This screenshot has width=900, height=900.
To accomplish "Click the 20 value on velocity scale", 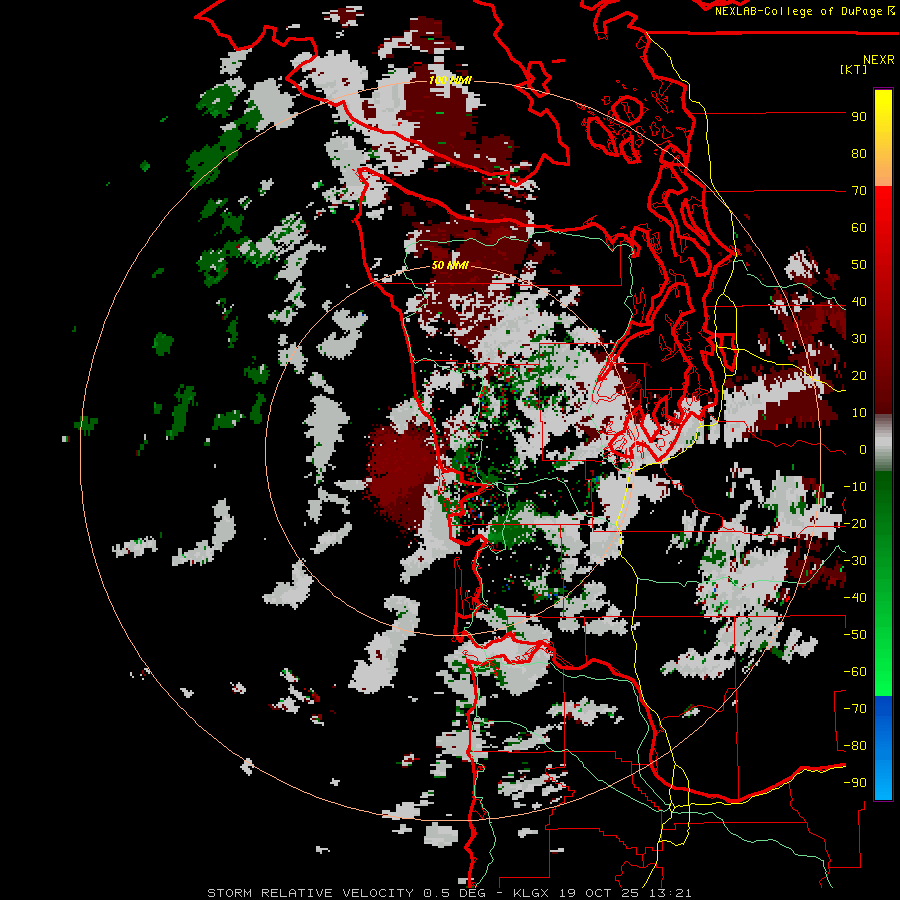I will 859,376.
